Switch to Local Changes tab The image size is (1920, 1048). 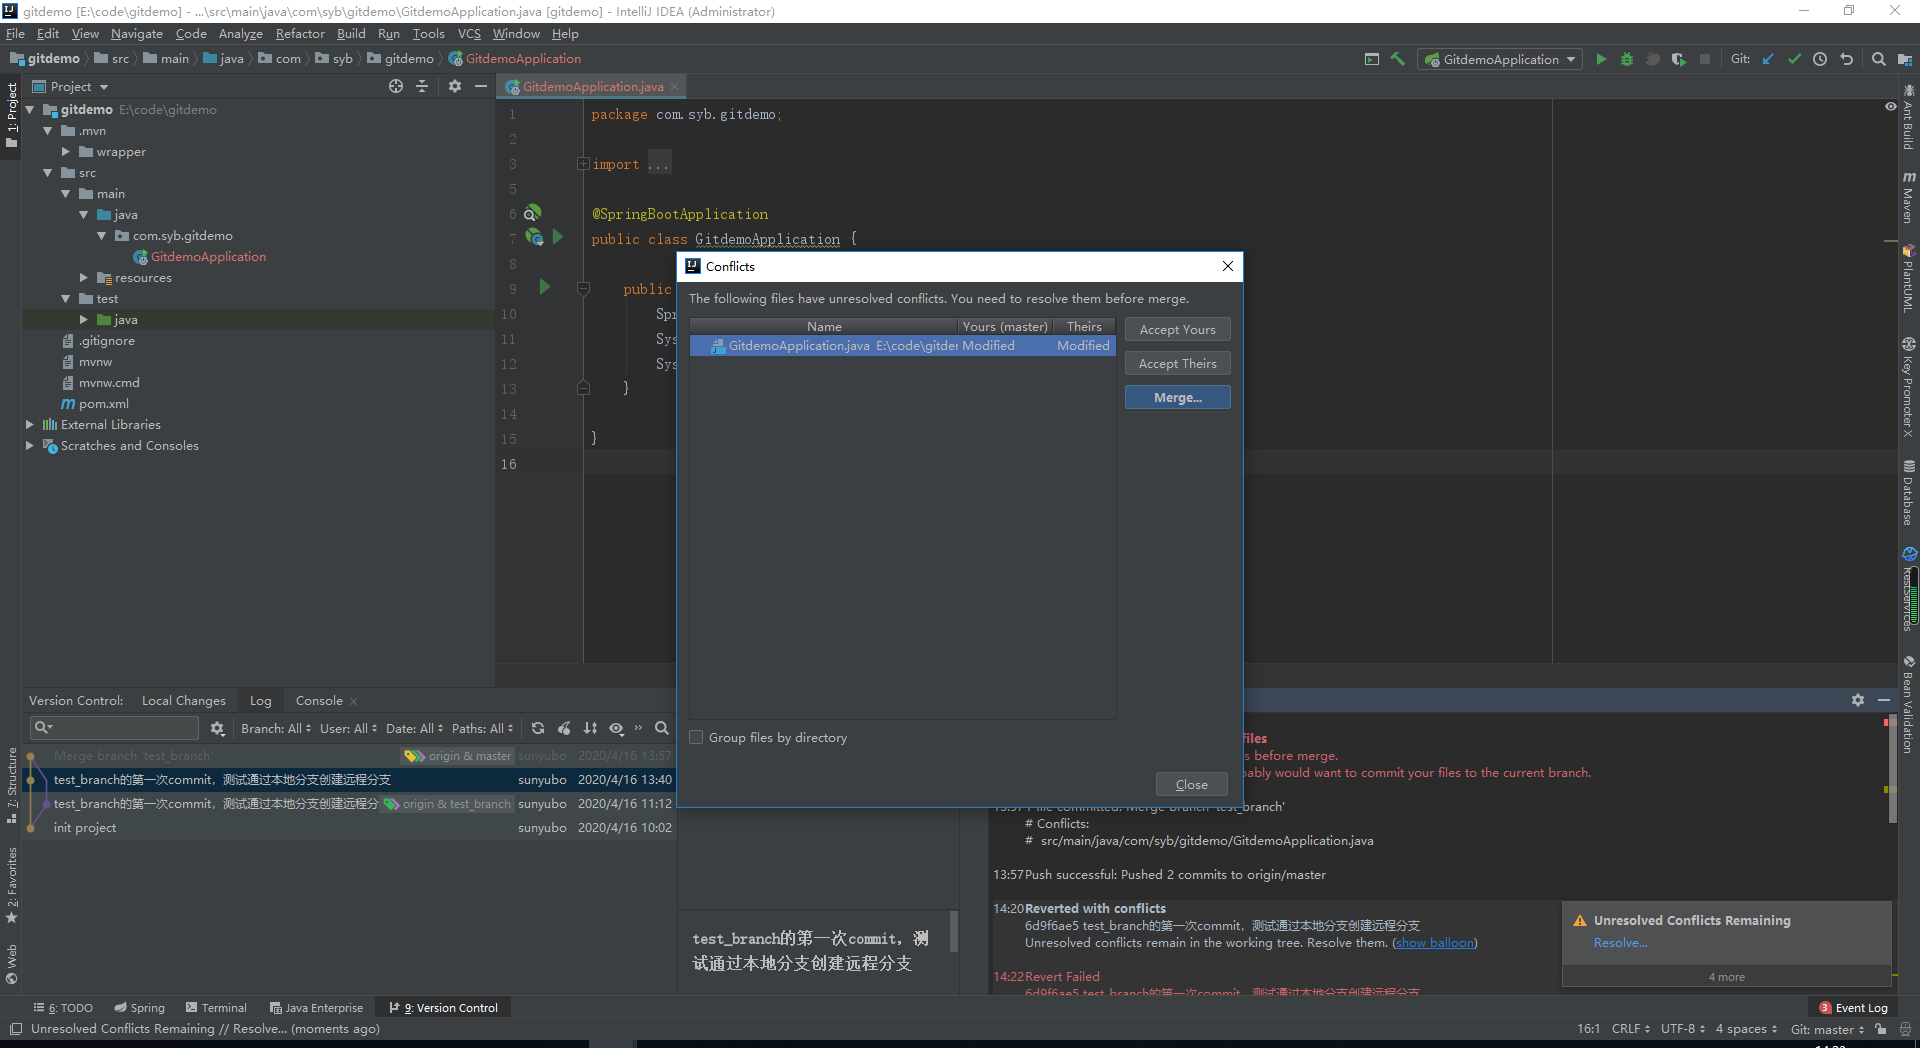pyautogui.click(x=184, y=700)
